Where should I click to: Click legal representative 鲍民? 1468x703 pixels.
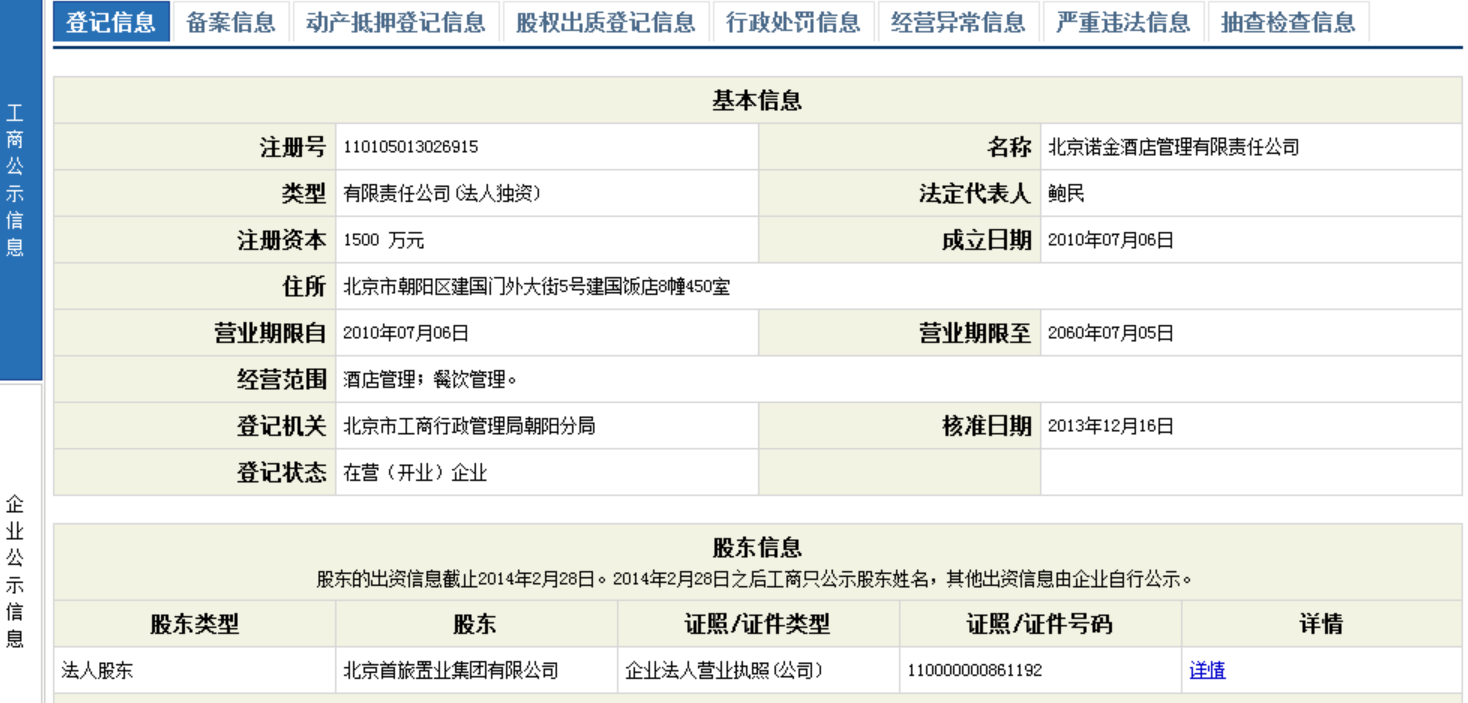pos(1064,193)
